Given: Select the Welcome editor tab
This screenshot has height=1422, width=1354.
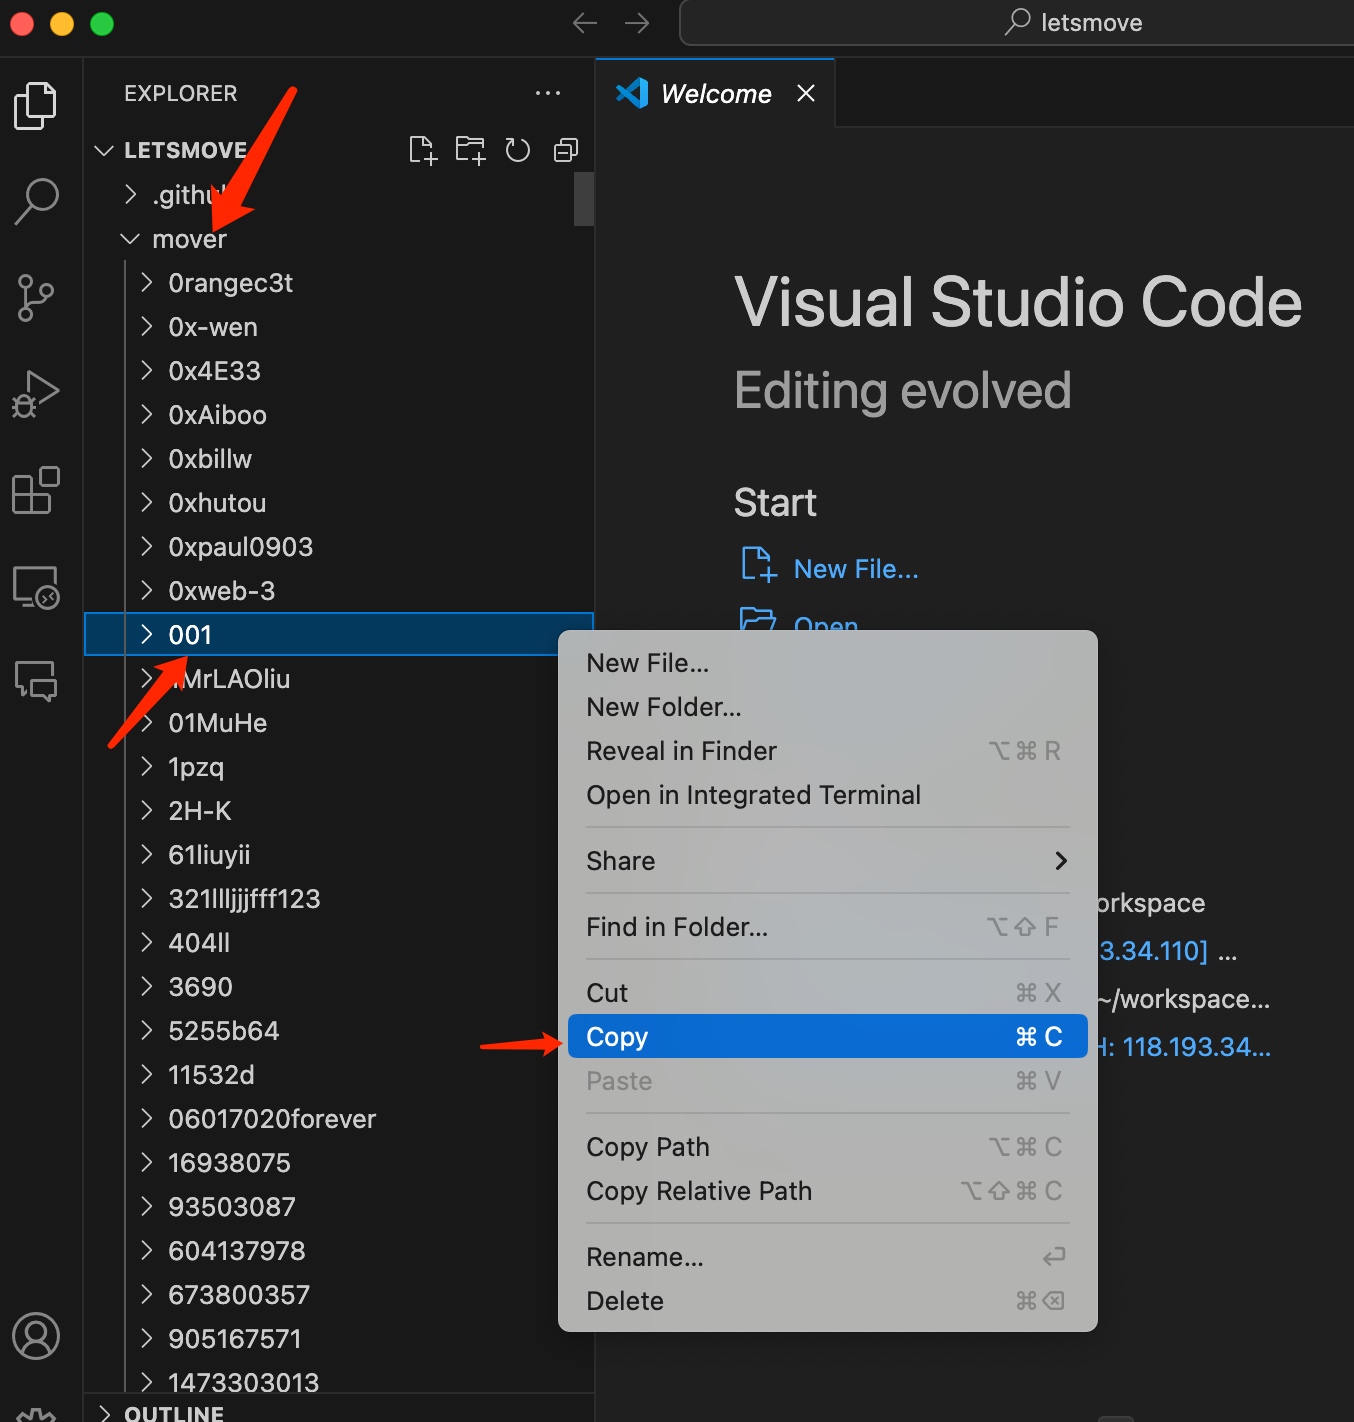Looking at the screenshot, I should [x=715, y=93].
